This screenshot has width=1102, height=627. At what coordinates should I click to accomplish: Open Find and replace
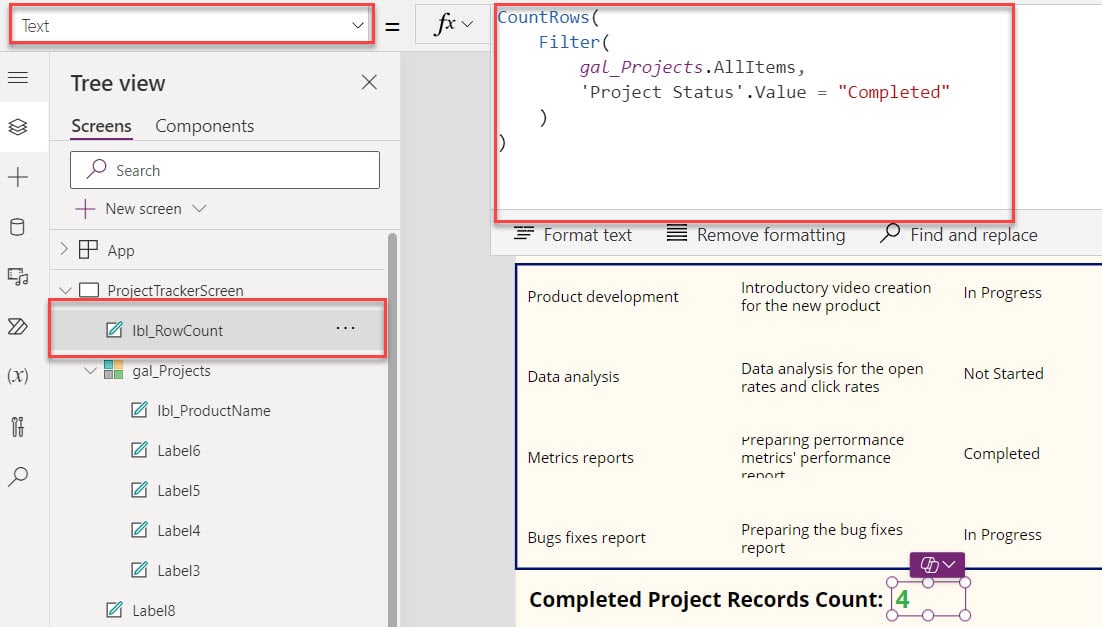pyautogui.click(x=959, y=234)
